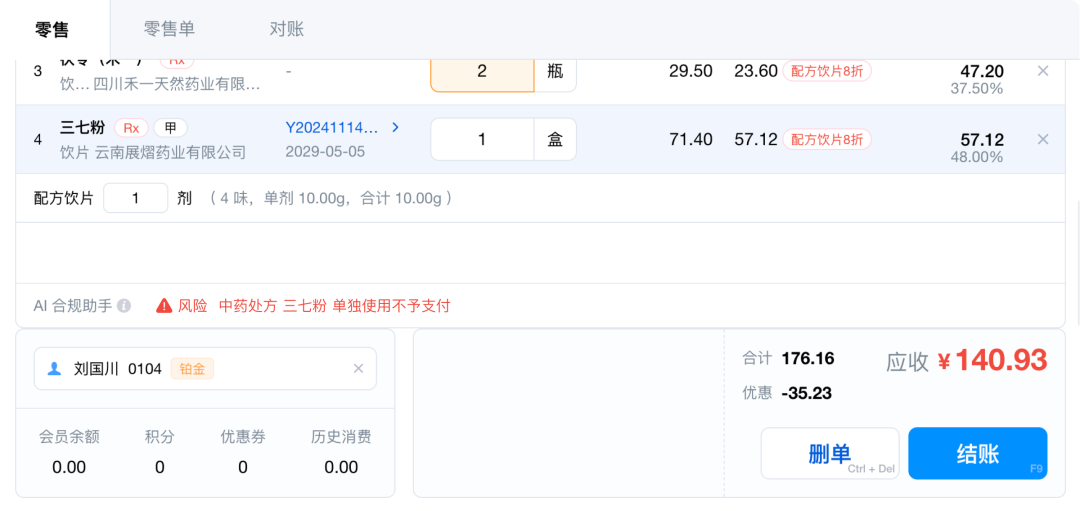Image resolution: width=1080 pixels, height=511 pixels.
Task: Open the 瓶 unit selector in row 3
Action: [555, 71]
